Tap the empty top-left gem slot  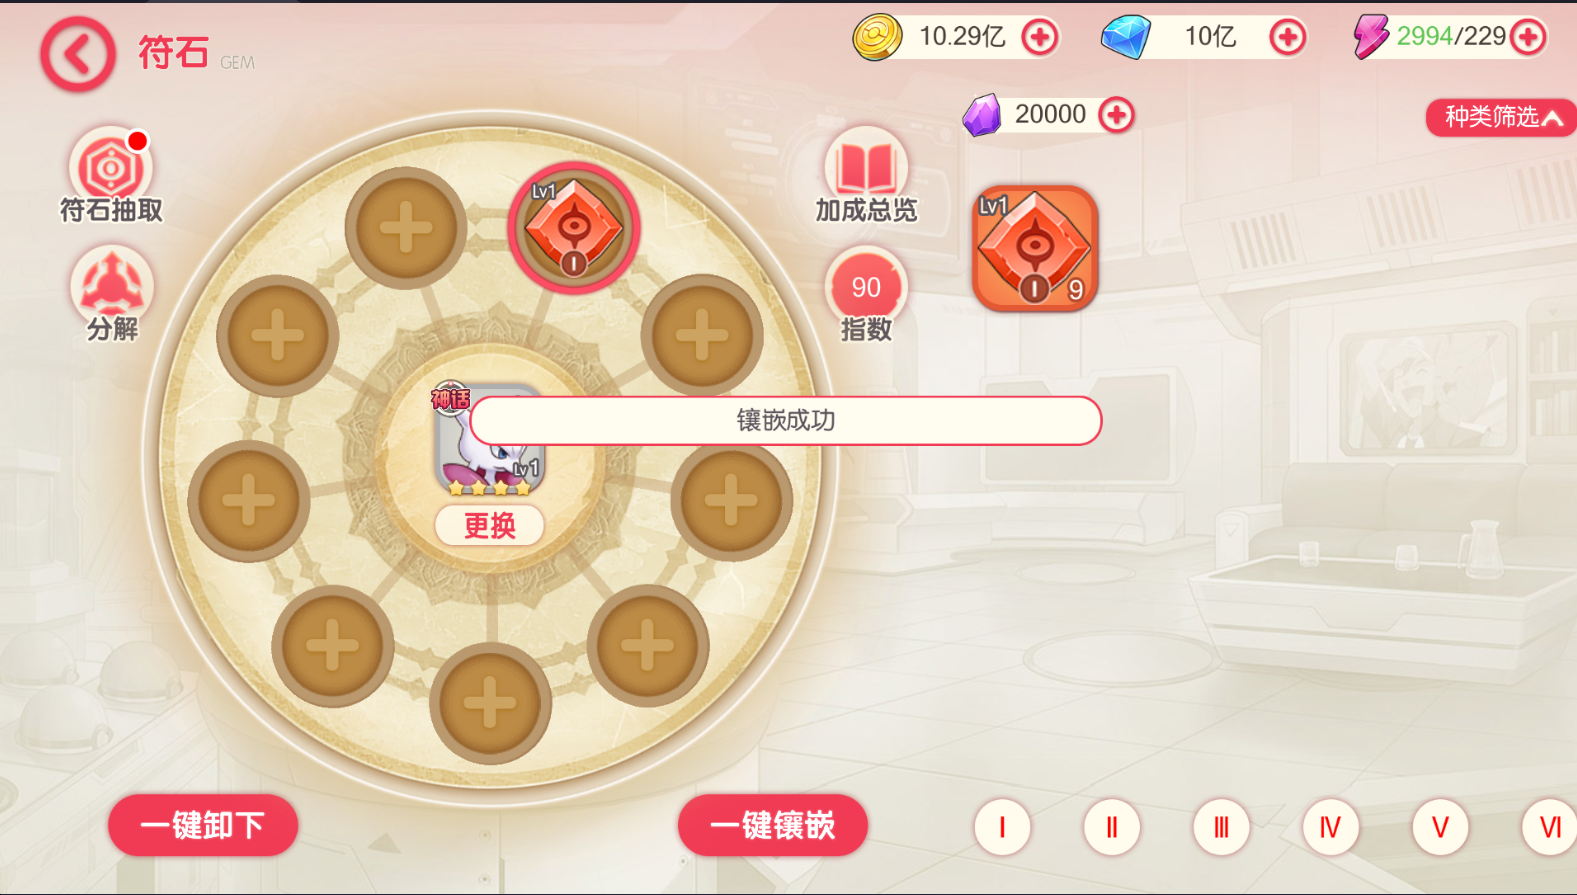click(x=406, y=228)
